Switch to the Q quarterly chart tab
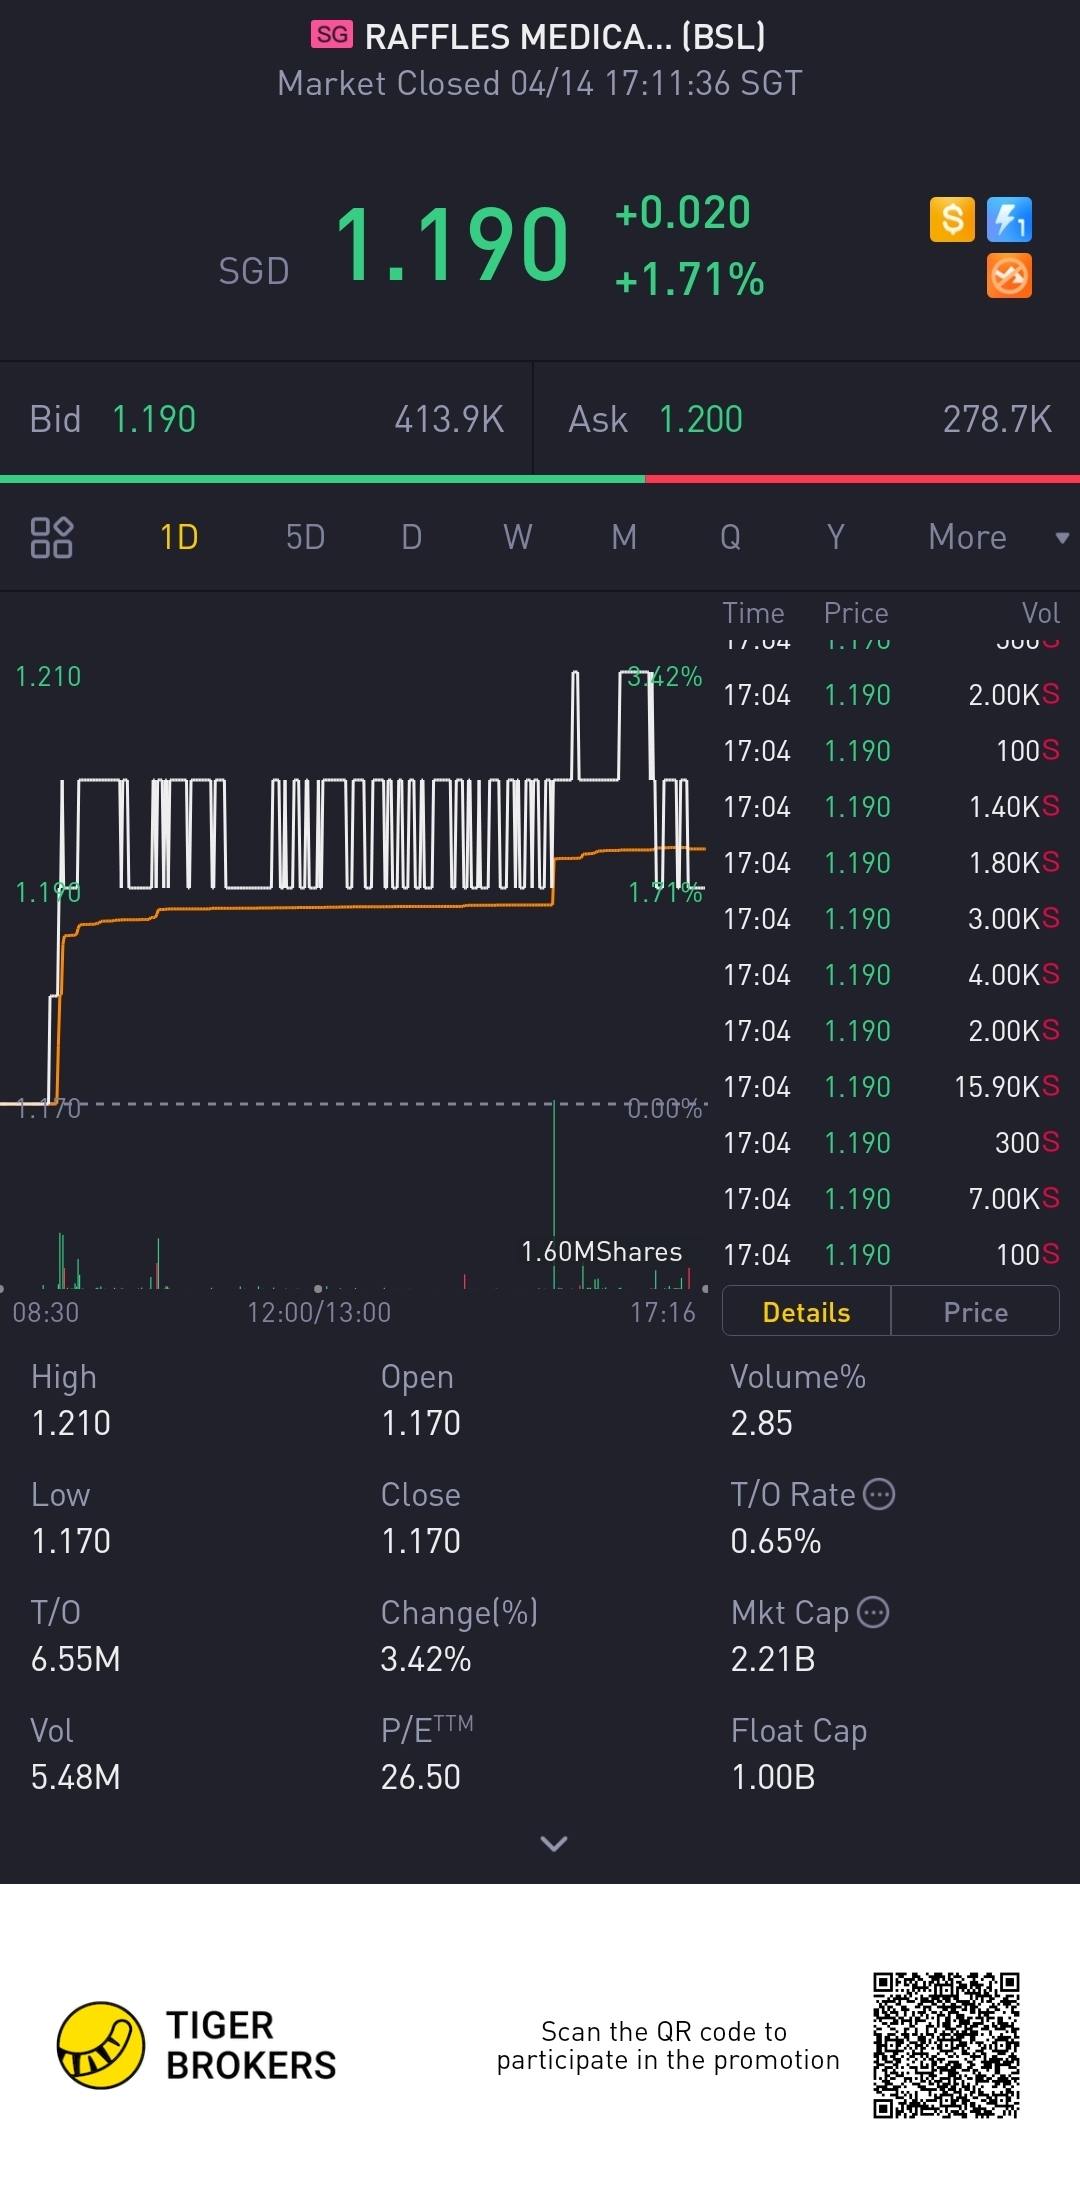 [x=730, y=537]
